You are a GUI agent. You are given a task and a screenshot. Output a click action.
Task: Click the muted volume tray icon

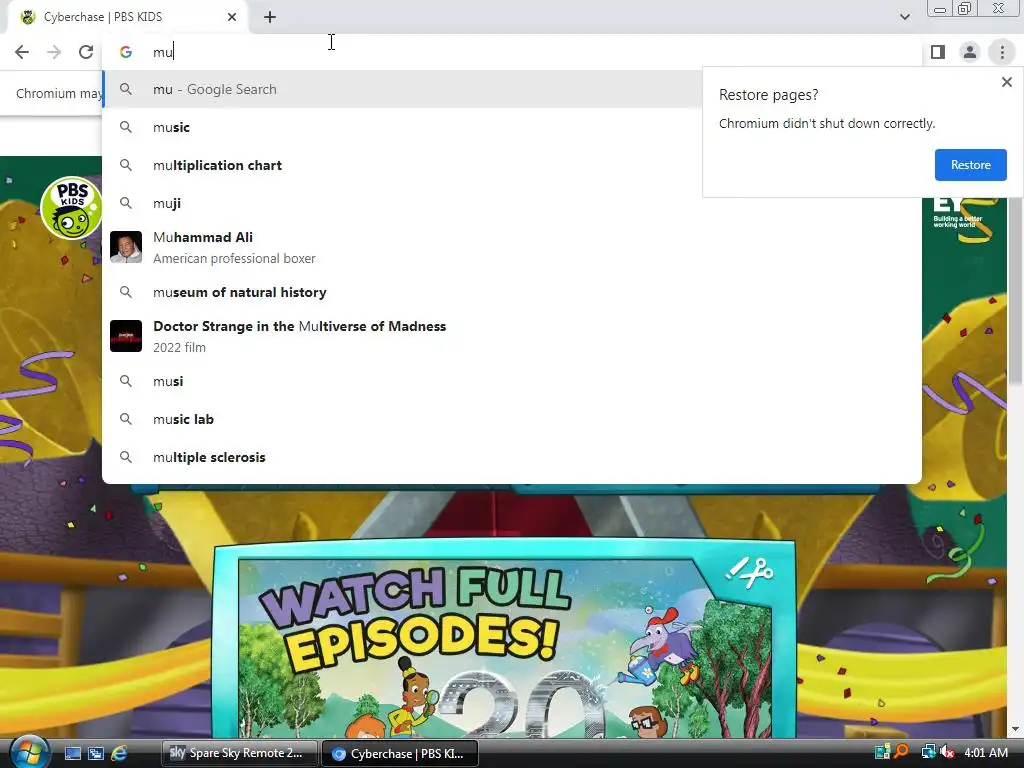tap(947, 752)
